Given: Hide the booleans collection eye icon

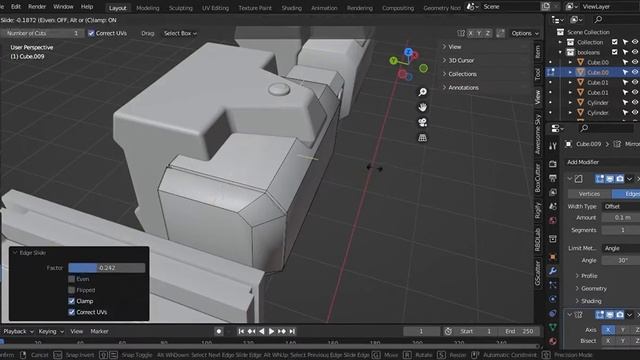Looking at the screenshot, I should pos(635,52).
